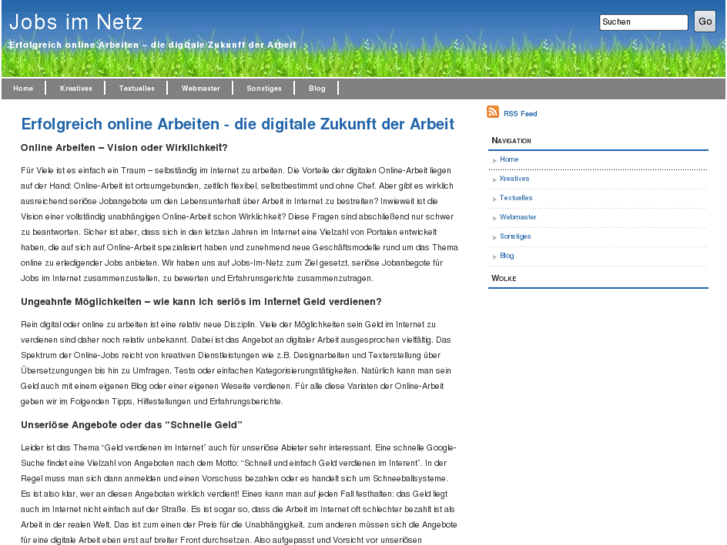Select Home in the sidebar navigation
Screen dimensions: 727x545
pos(509,159)
